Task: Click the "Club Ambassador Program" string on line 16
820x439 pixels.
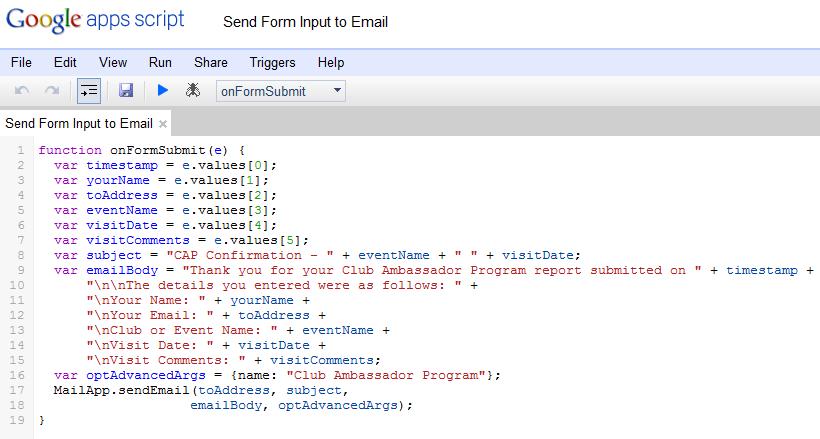Action: [385, 375]
